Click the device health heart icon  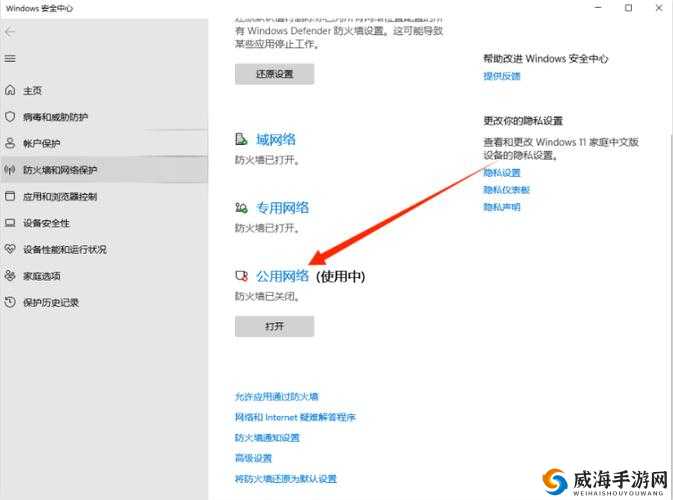pyautogui.click(x=10, y=249)
